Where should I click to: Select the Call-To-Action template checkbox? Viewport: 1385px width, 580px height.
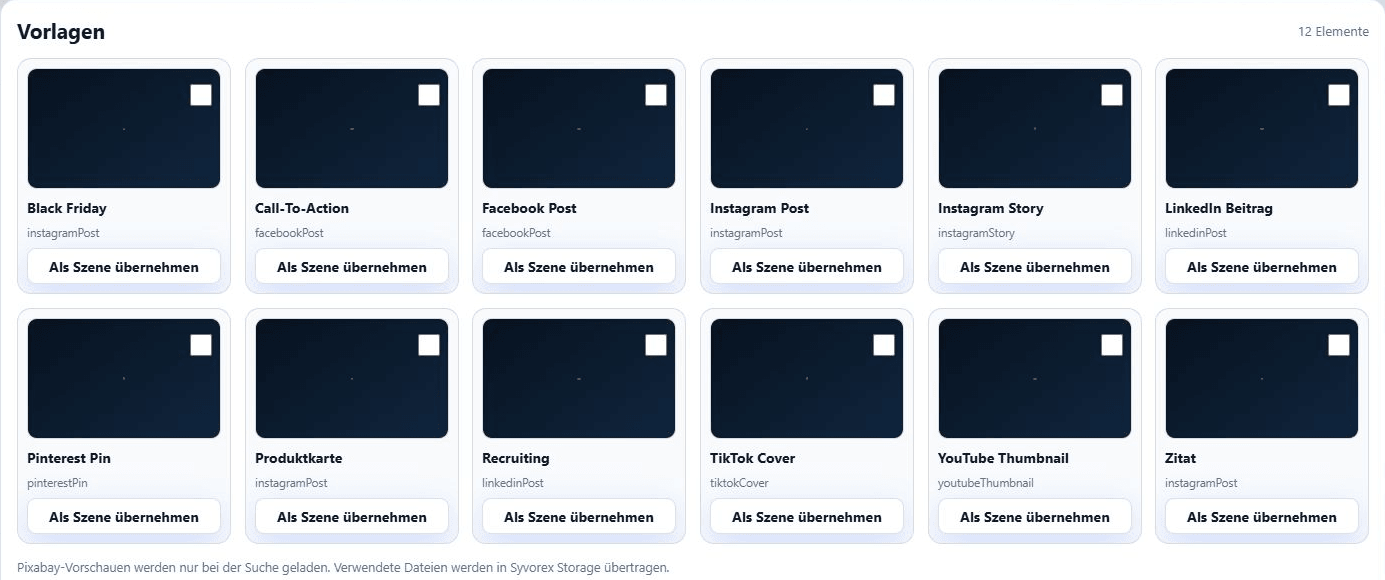click(x=429, y=95)
